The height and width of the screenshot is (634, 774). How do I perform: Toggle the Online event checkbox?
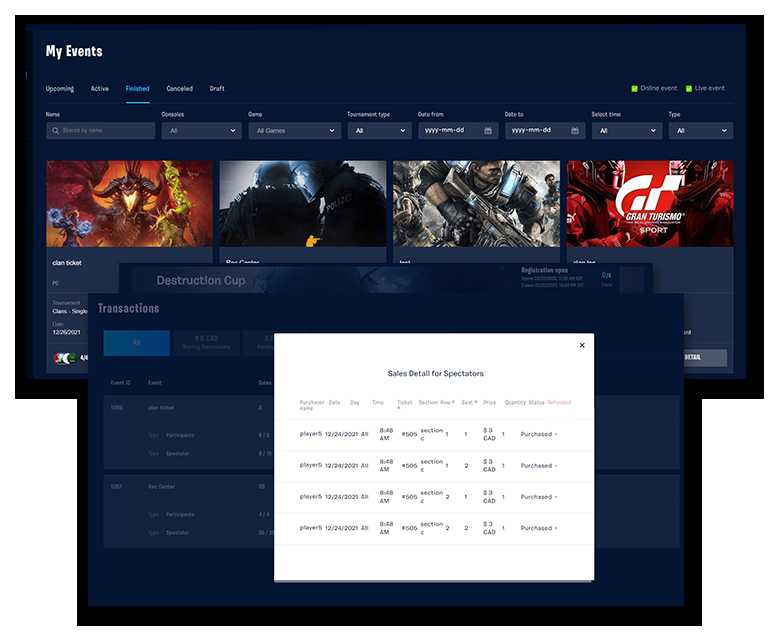(635, 88)
